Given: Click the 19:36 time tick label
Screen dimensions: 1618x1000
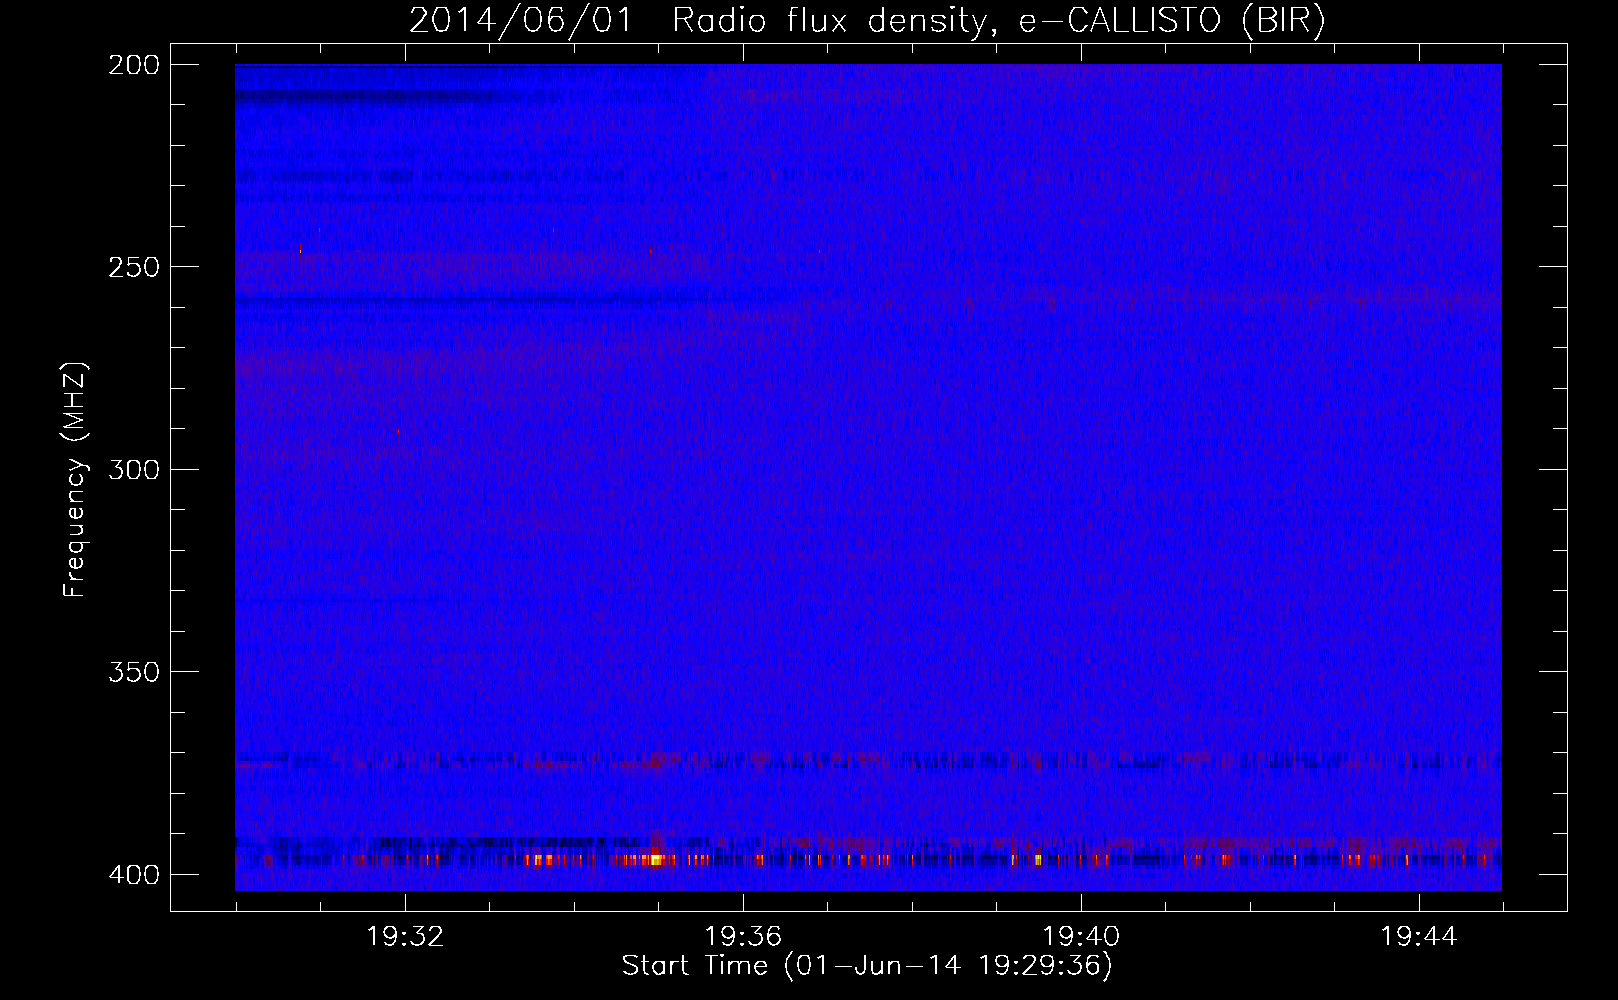Looking at the screenshot, I should tap(743, 937).
